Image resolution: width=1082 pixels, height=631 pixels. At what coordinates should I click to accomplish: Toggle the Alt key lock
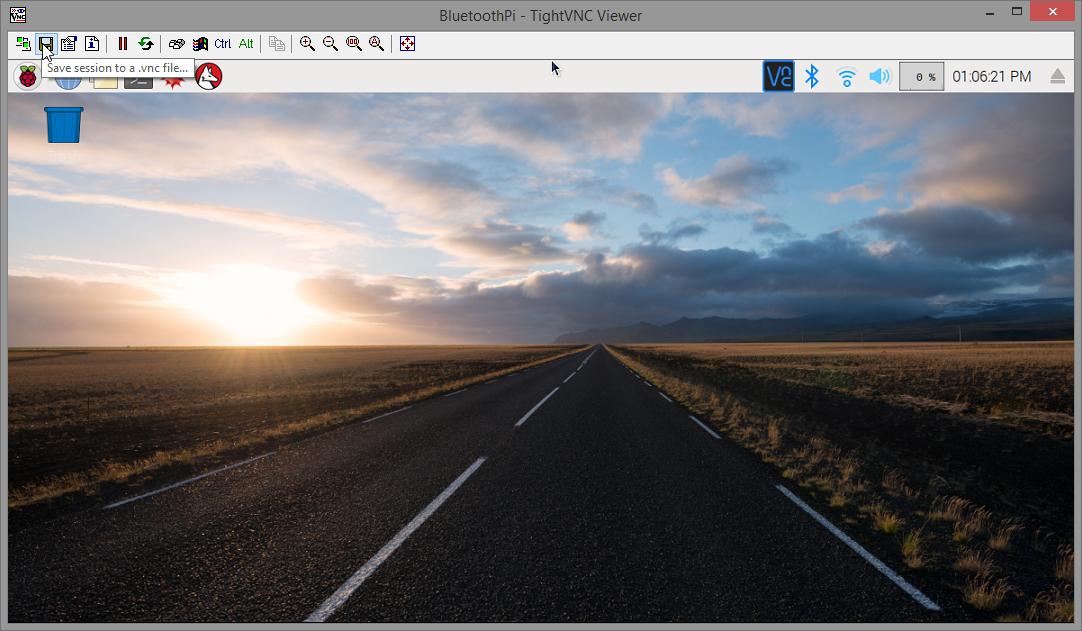[x=246, y=43]
